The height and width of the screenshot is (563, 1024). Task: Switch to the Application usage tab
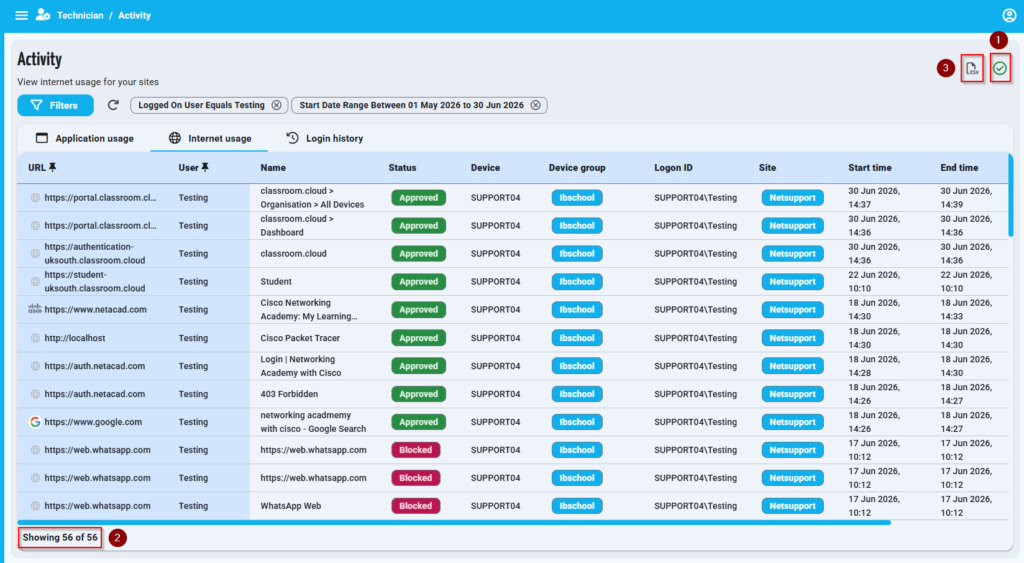[x=85, y=138]
